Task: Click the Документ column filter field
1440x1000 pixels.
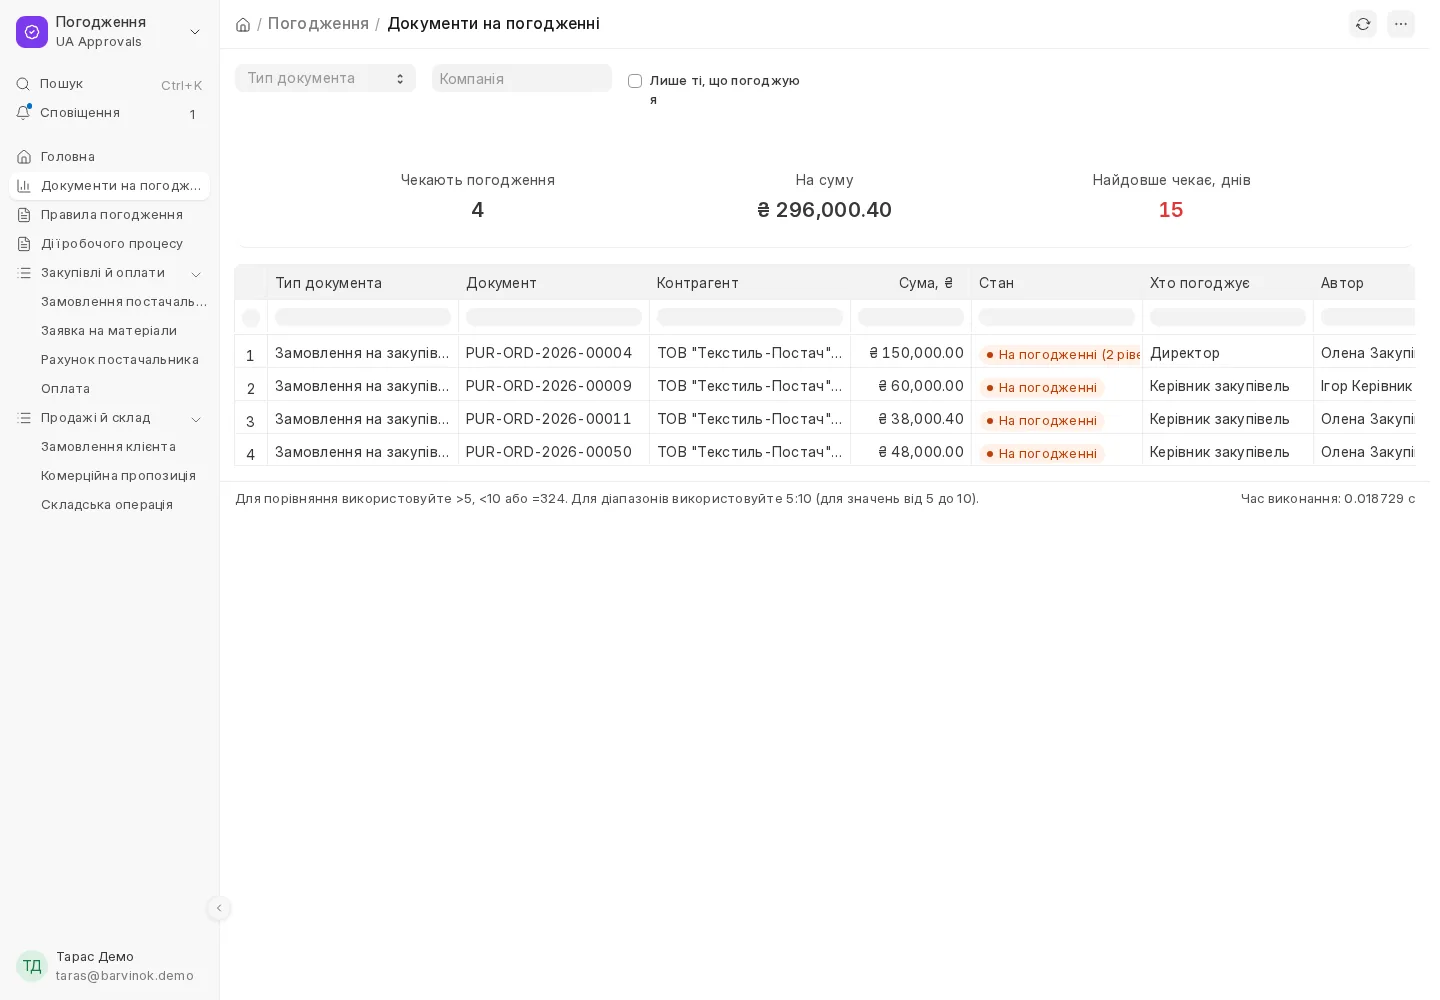Action: click(554, 317)
